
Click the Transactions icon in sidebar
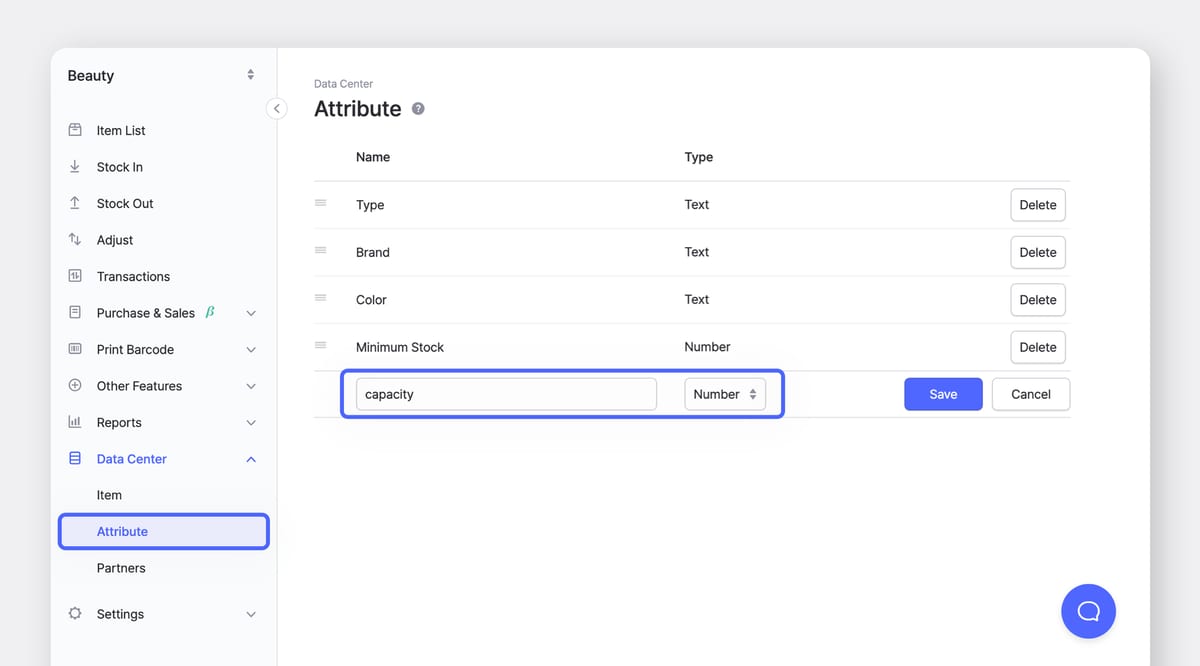[75, 276]
